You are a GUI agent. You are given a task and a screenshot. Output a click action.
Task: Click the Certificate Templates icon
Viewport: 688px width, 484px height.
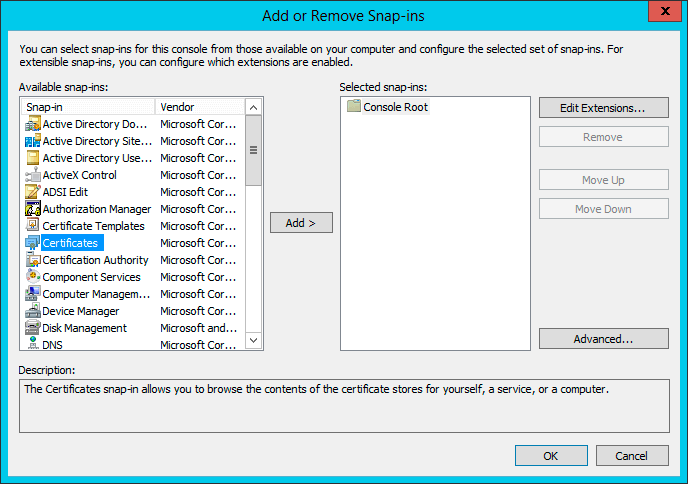tap(33, 226)
